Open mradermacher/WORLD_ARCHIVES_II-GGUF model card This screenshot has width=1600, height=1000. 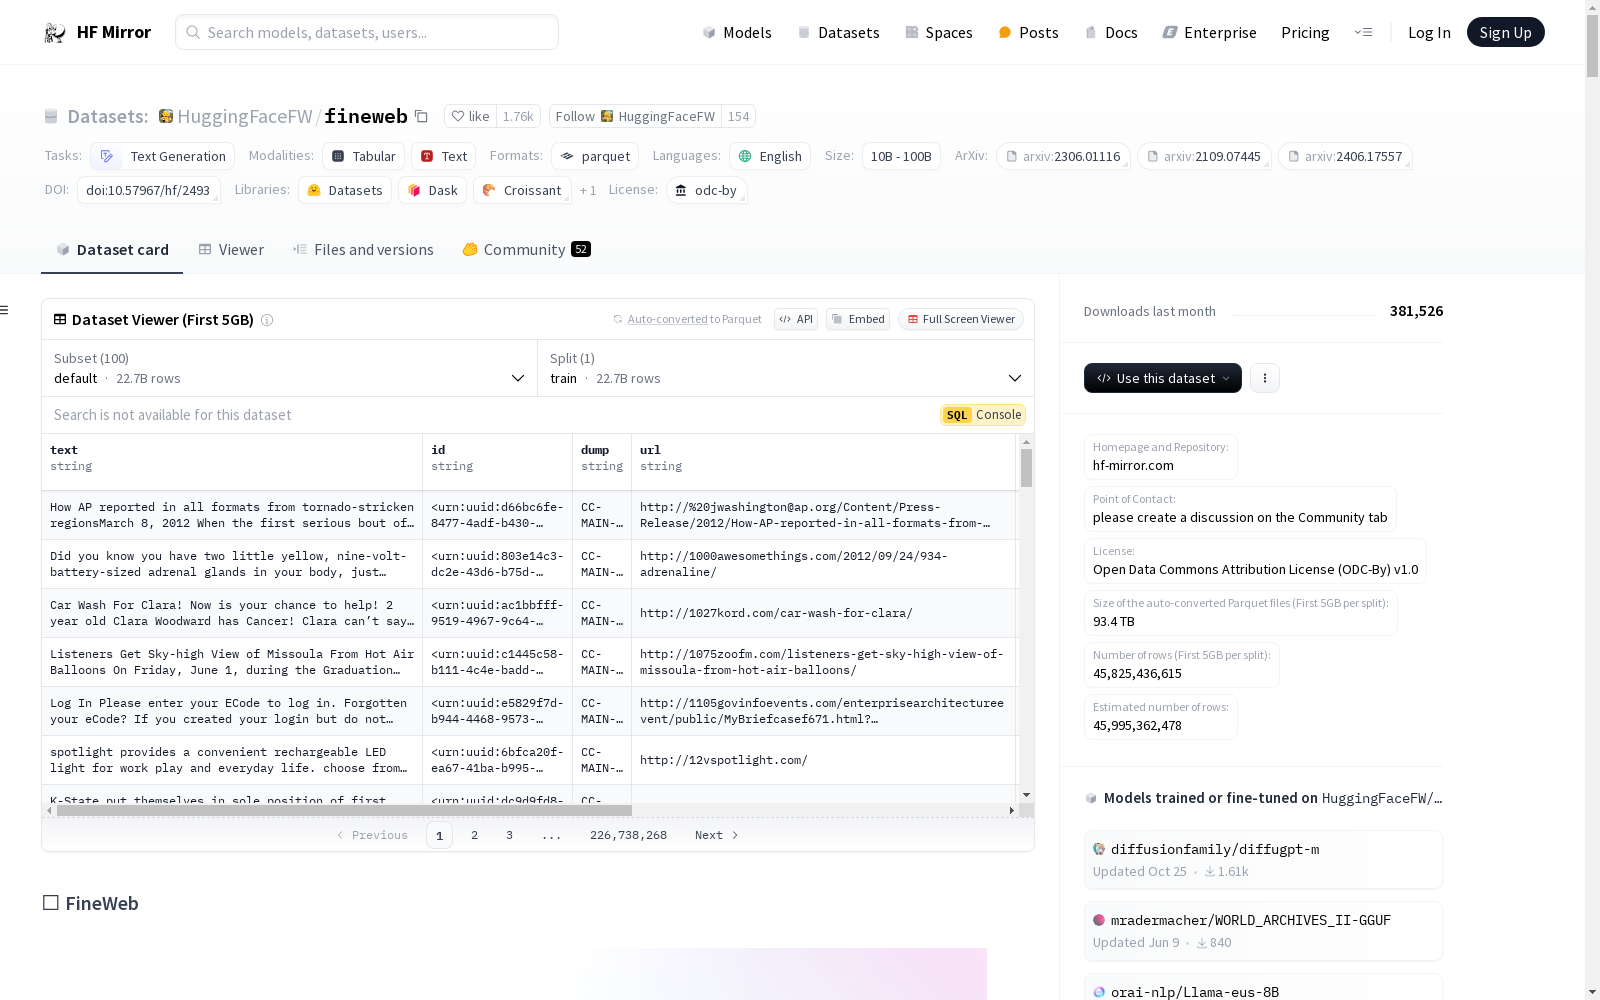tap(1263, 931)
